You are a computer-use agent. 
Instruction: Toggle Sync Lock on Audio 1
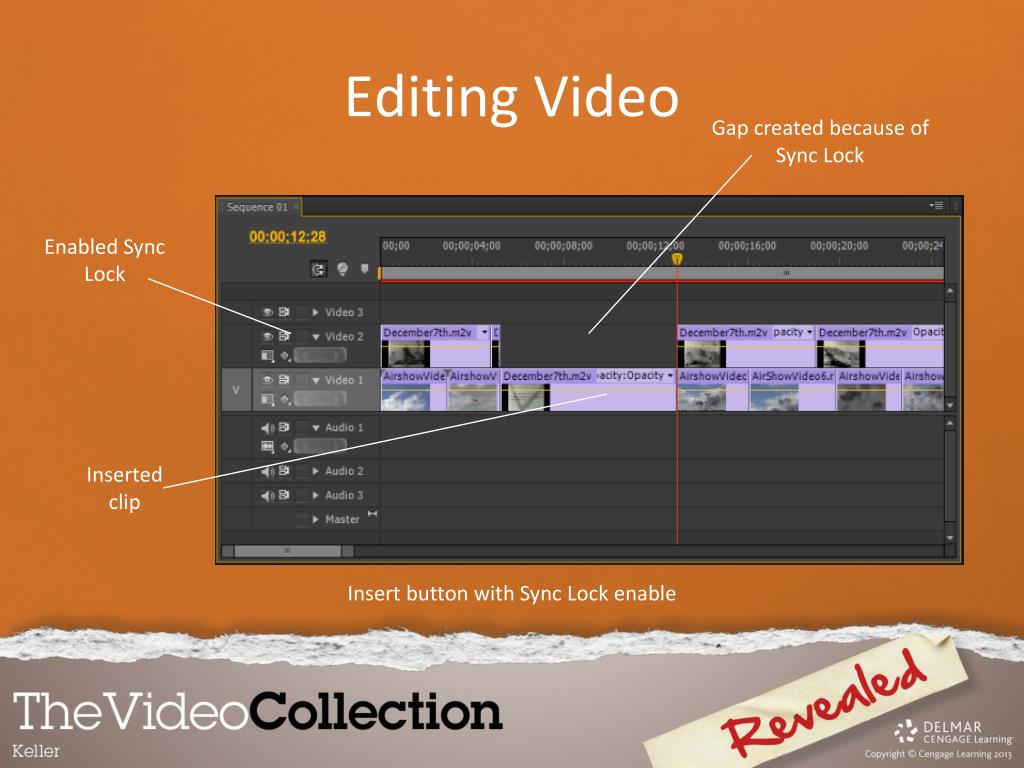tap(284, 427)
